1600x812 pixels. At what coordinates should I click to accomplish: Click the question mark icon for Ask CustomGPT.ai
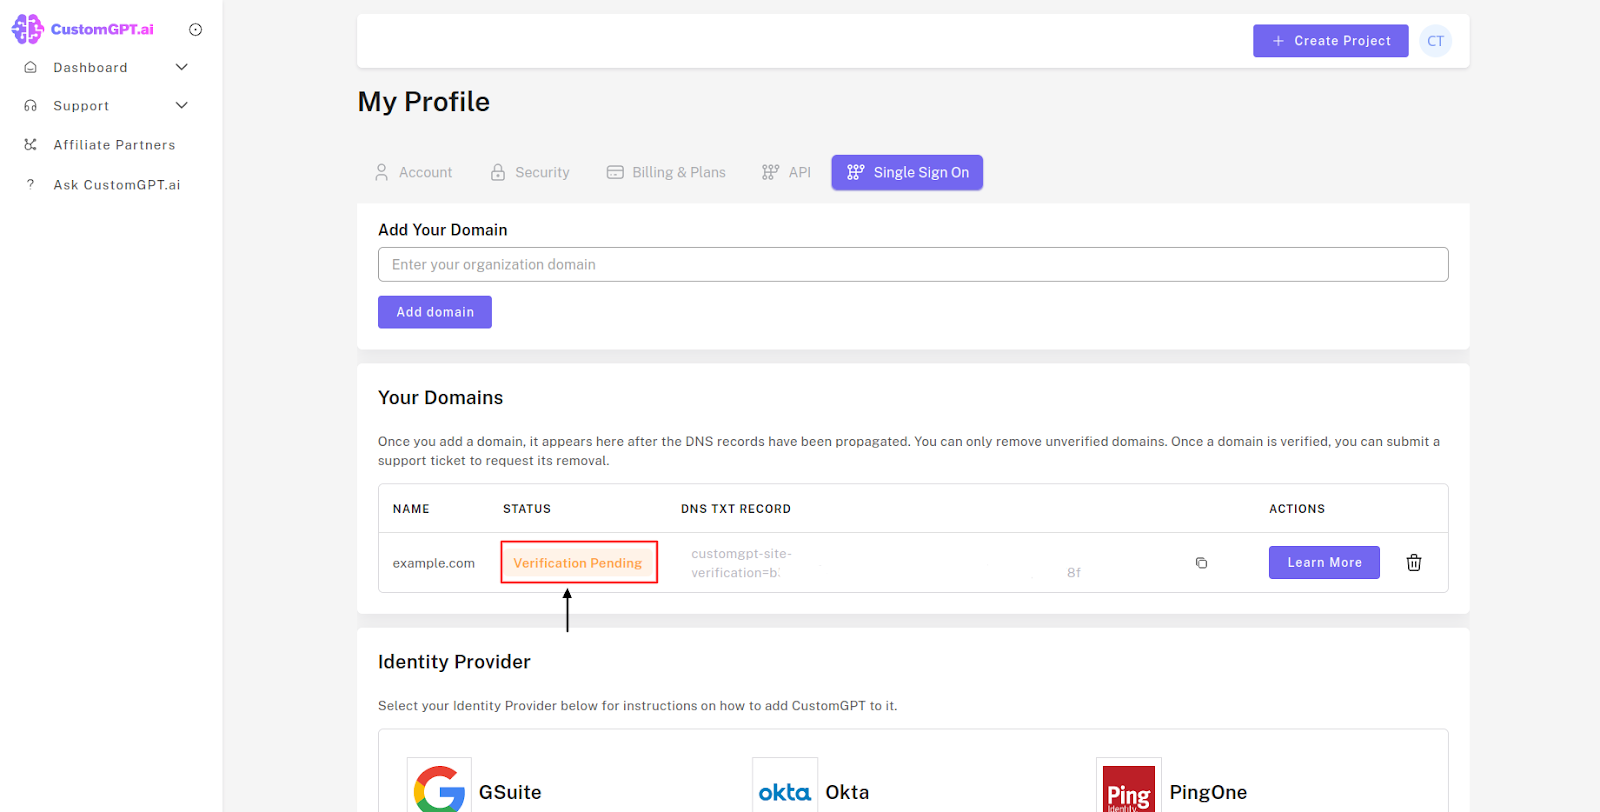point(31,184)
